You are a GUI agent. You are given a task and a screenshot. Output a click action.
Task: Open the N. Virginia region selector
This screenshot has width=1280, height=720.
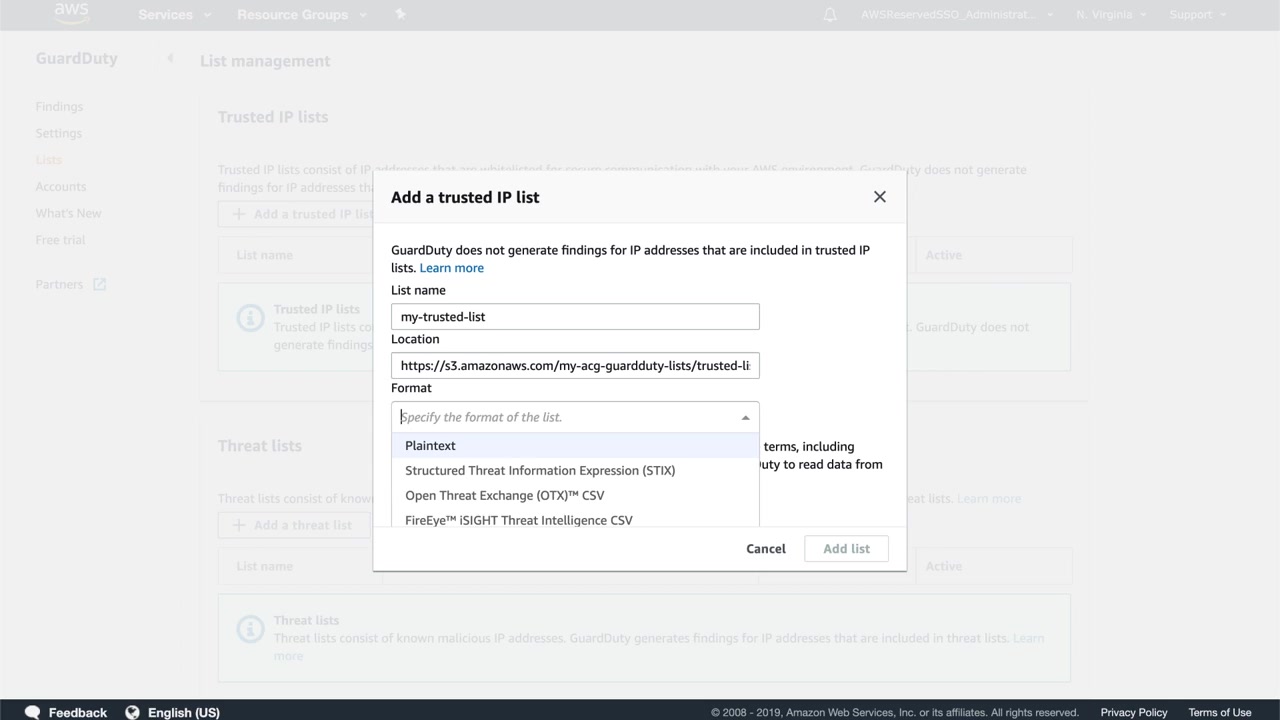[x=1111, y=15]
